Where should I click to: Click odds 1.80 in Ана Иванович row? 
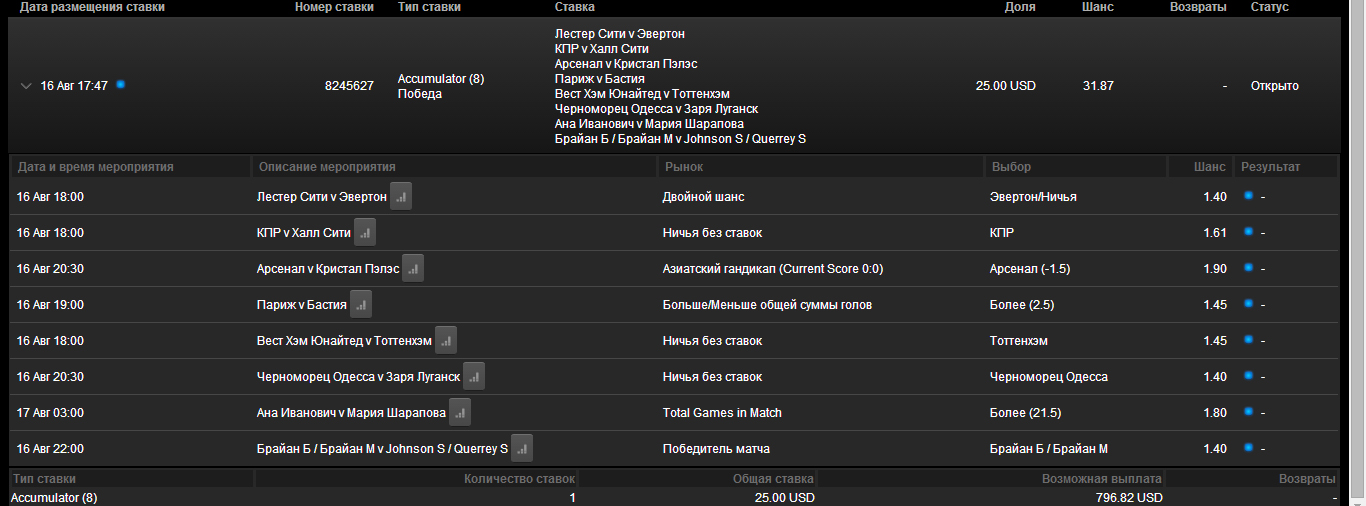coord(1215,413)
